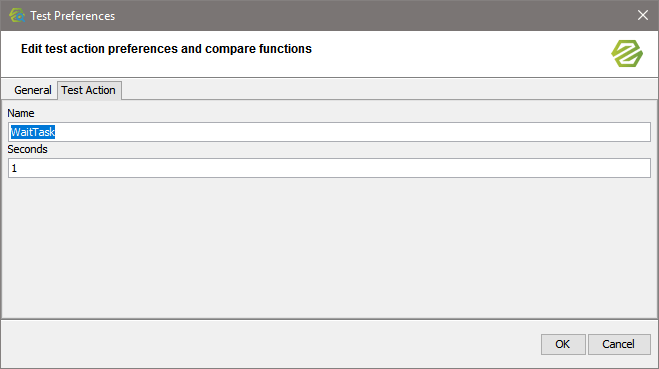This screenshot has width=659, height=369.
Task: Confirm changes with the OK button
Action: 563,344
